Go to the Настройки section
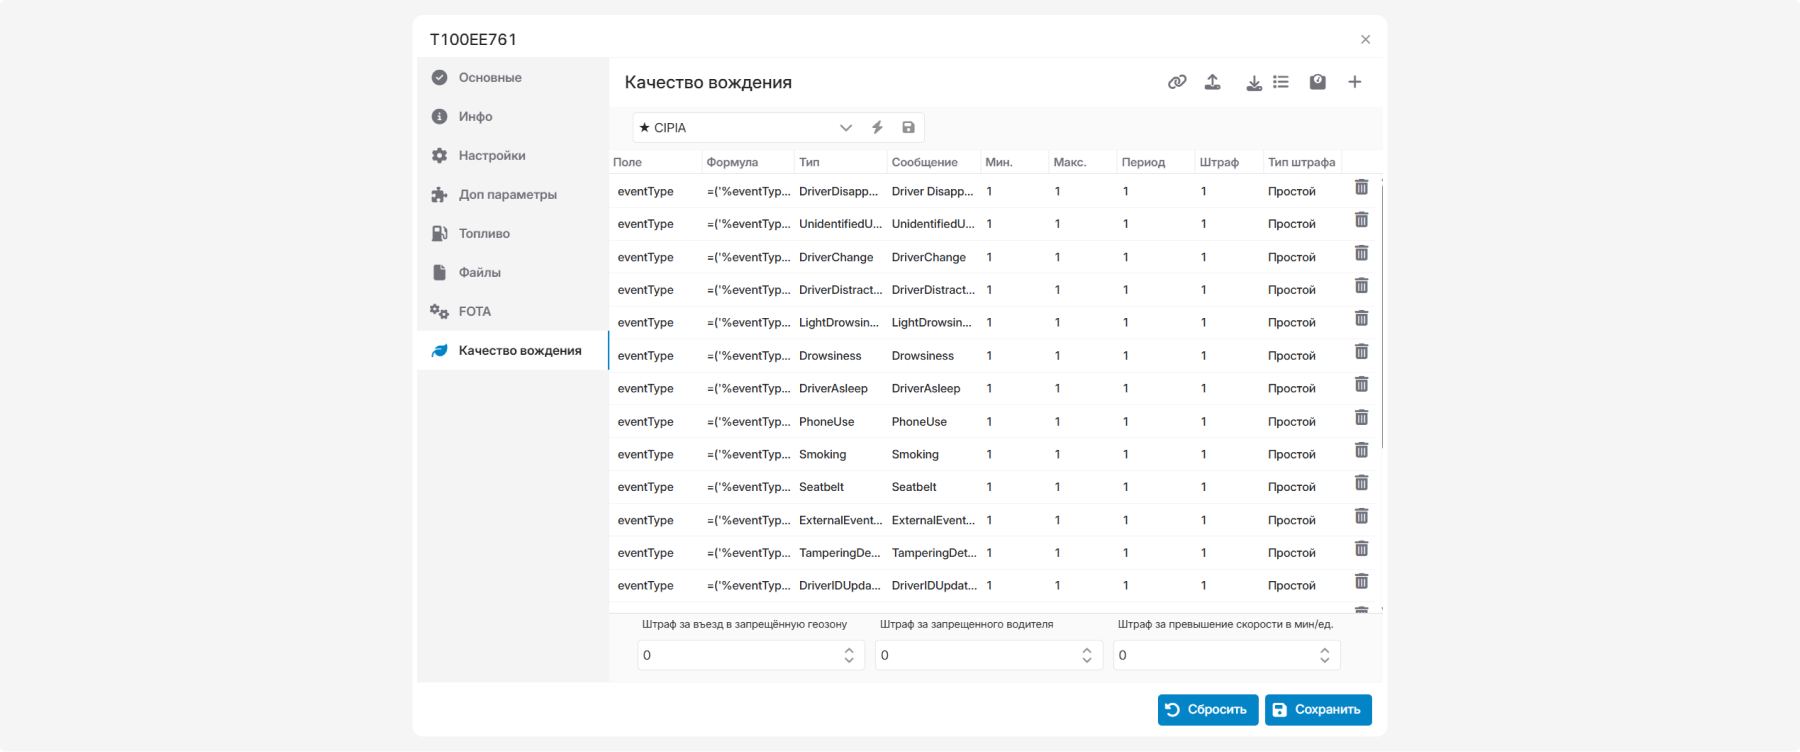Screen dimensions: 1800x752 (512, 155)
